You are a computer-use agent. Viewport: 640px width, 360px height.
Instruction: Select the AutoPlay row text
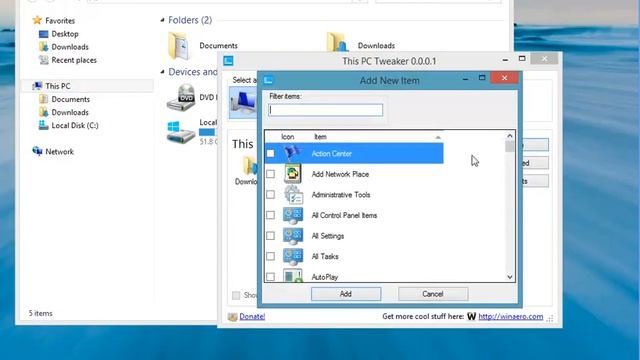pyautogui.click(x=324, y=277)
